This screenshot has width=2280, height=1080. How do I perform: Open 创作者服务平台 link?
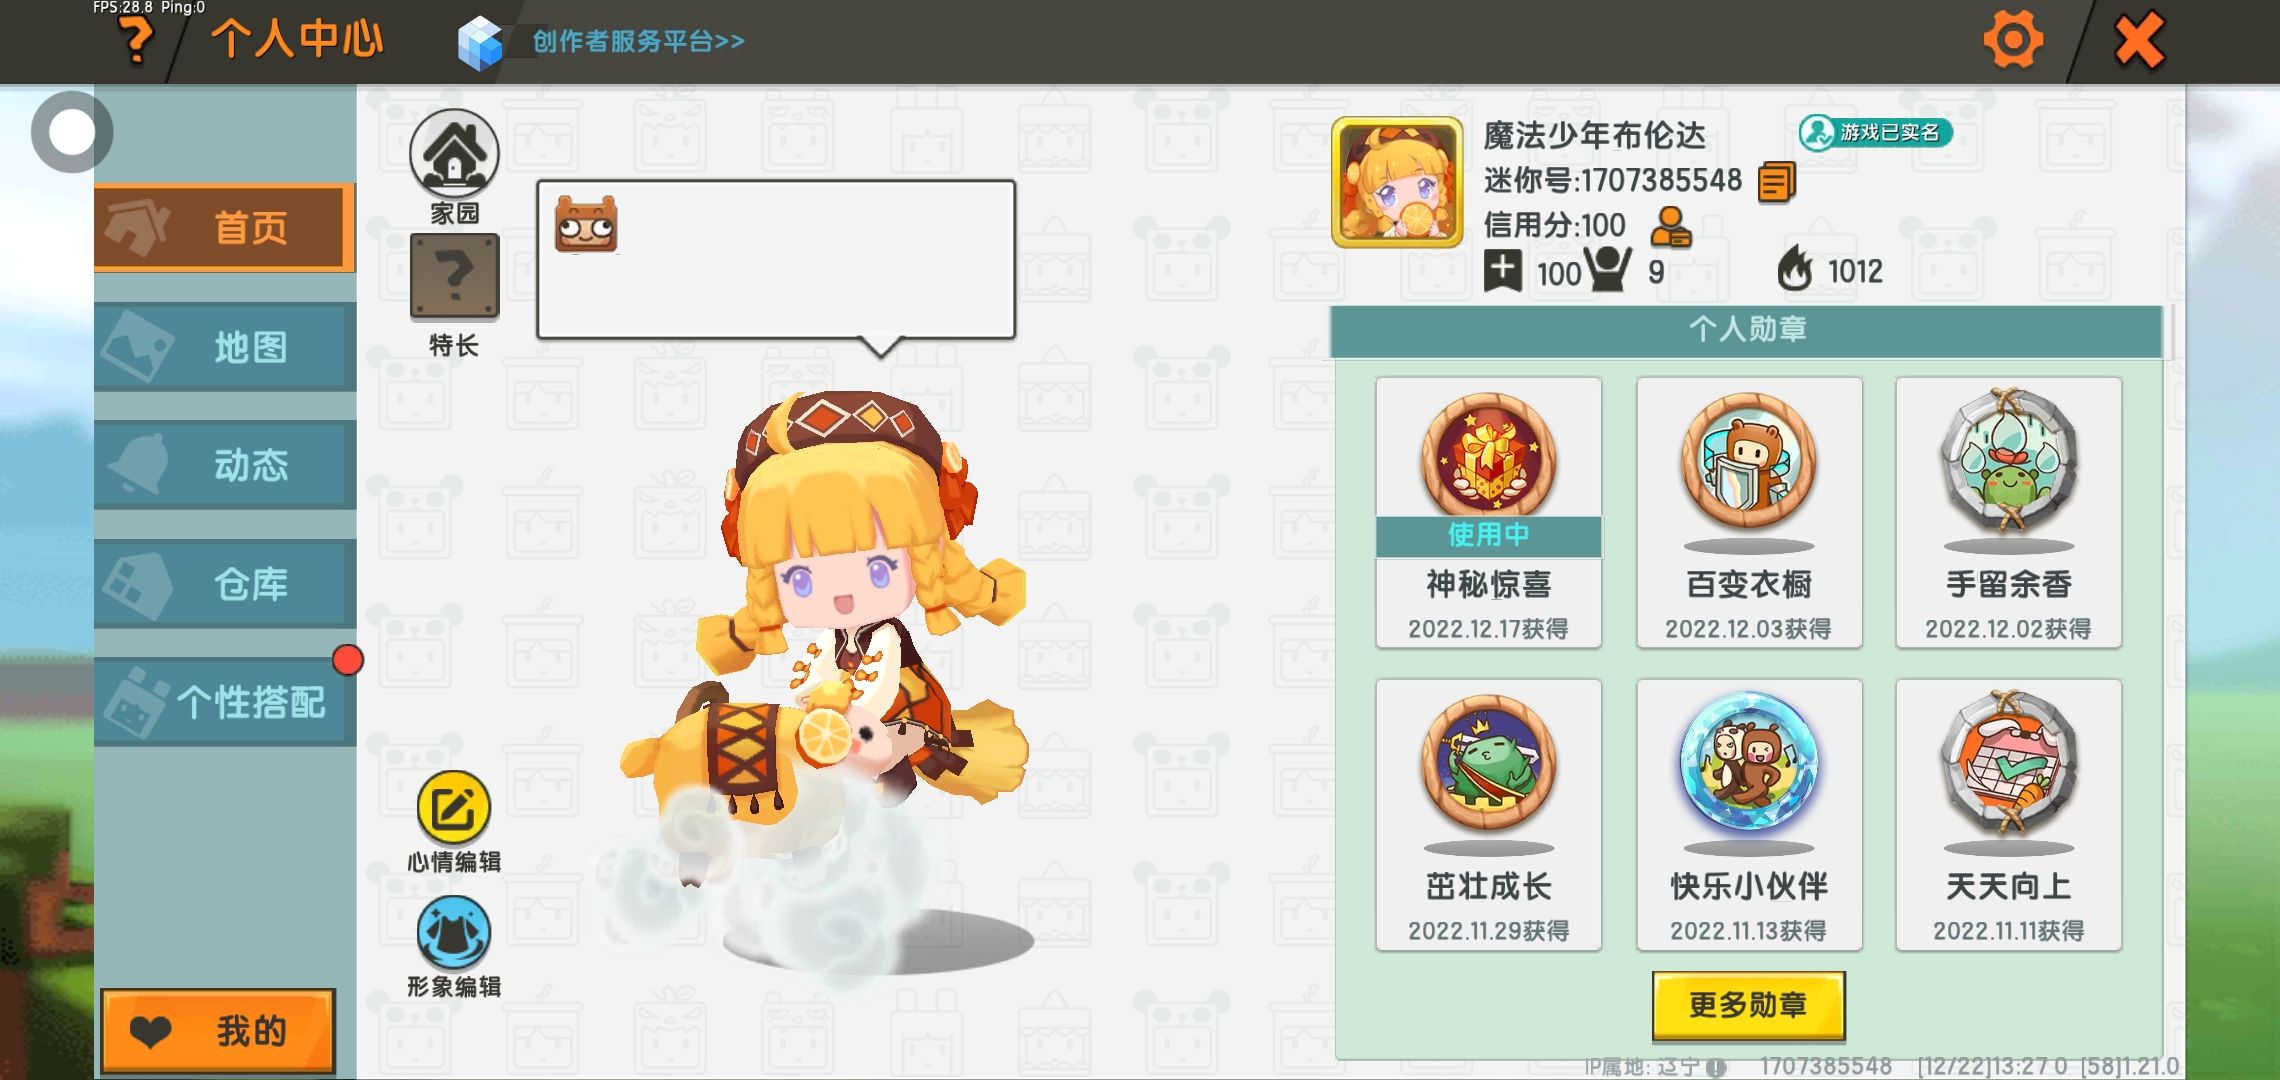(x=638, y=41)
